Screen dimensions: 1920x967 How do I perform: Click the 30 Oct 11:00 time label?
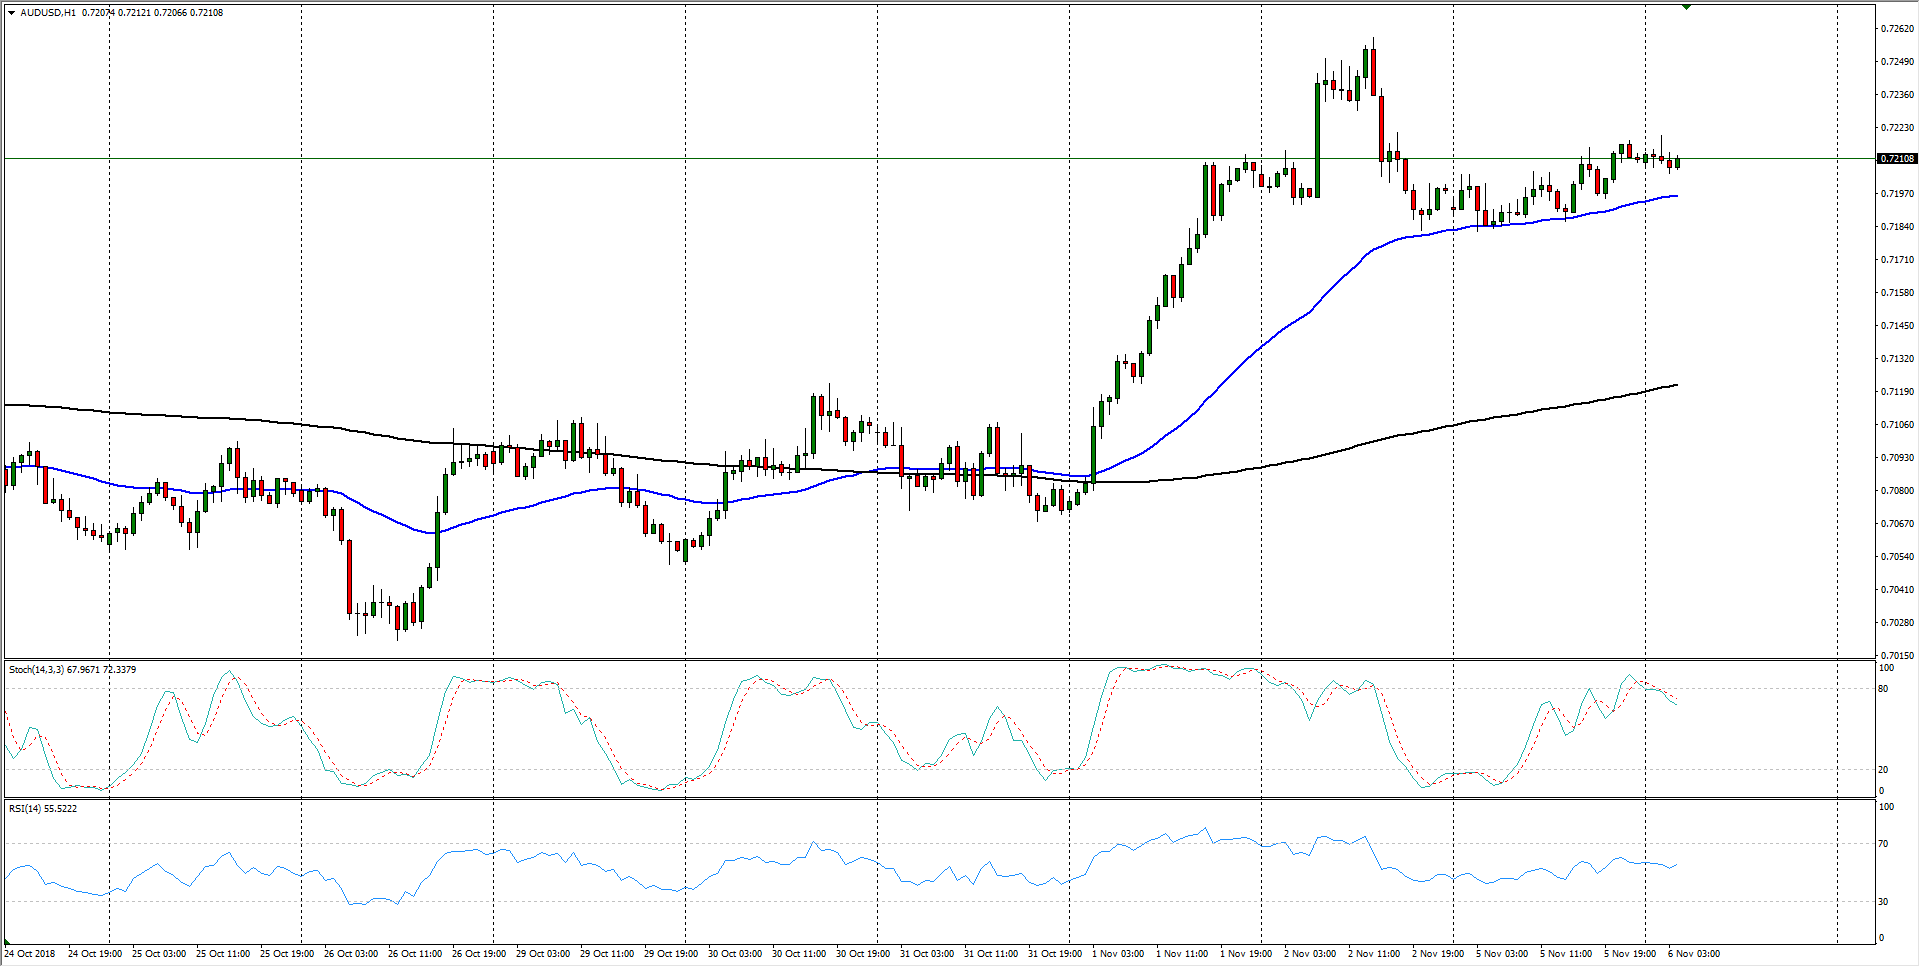(798, 953)
